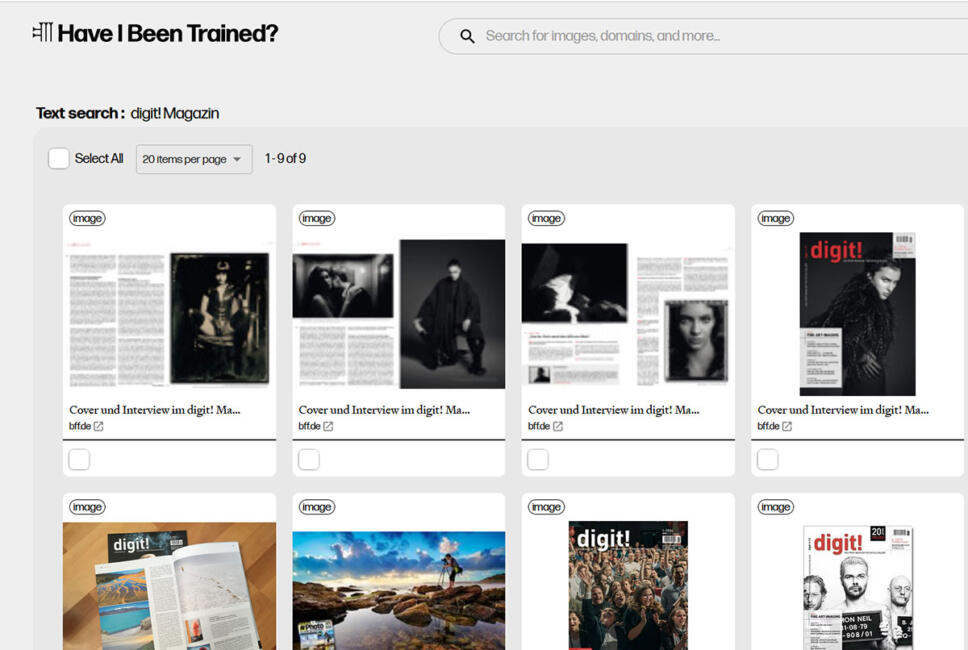
Task: Open external link icon on fur-coat cover card
Action: click(786, 426)
